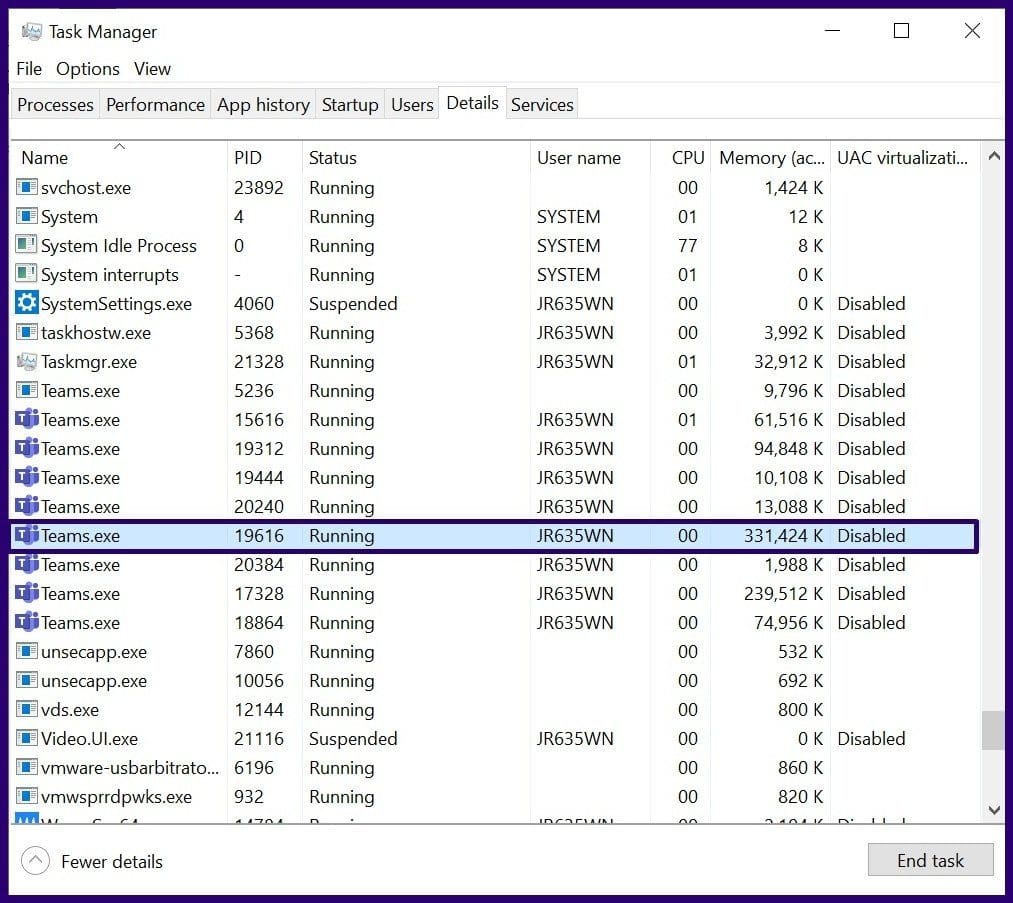Click PID 932 cell
The width and height of the screenshot is (1013, 903).
pyautogui.click(x=248, y=796)
